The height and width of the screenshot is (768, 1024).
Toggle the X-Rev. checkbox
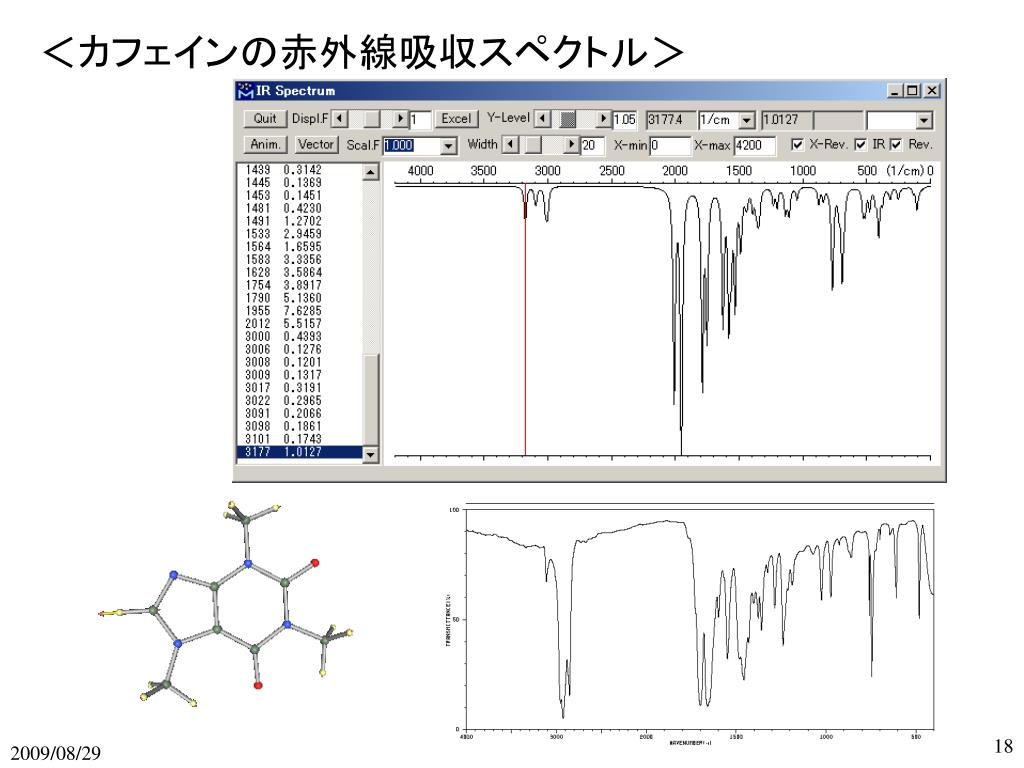tap(797, 144)
